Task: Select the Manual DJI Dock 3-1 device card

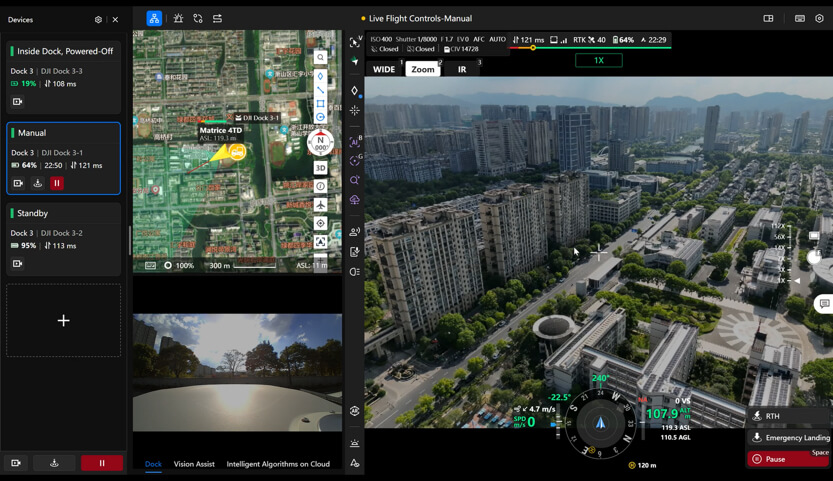Action: click(63, 158)
